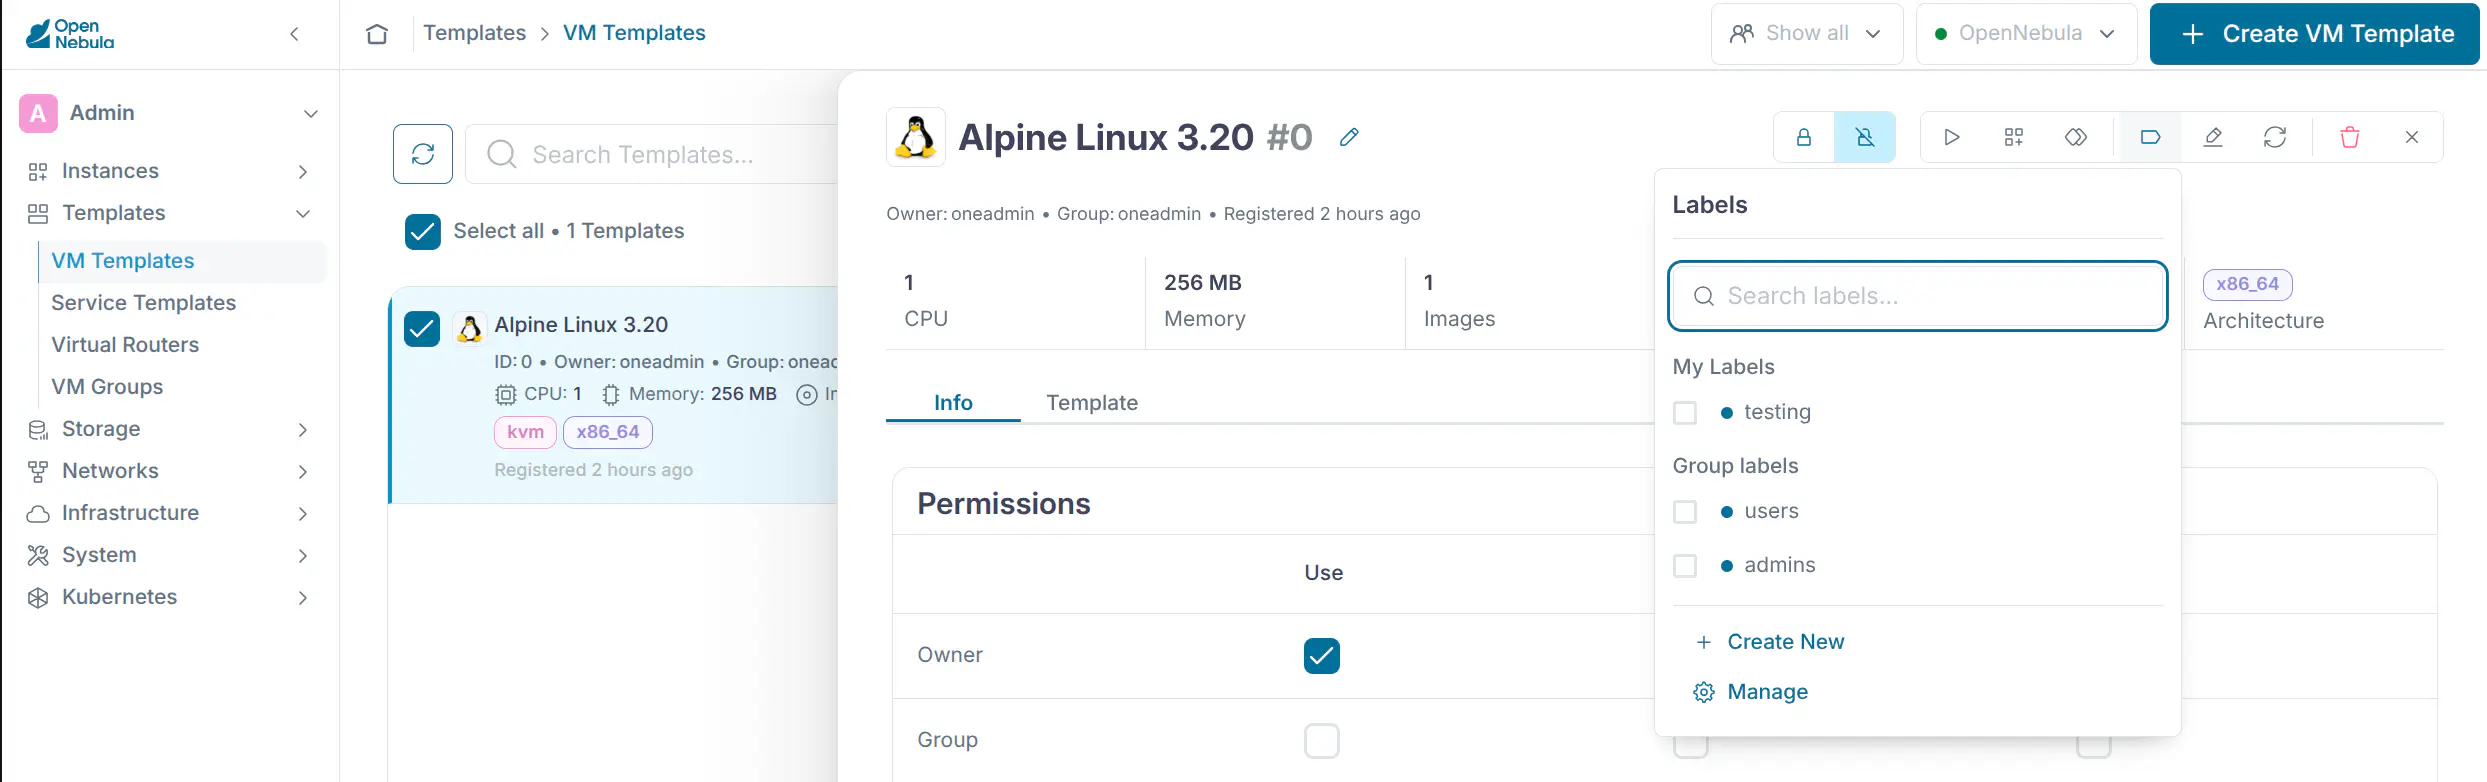Update template with the edit pen icon
Screen dimensions: 2487x782
pyautogui.click(x=2213, y=137)
